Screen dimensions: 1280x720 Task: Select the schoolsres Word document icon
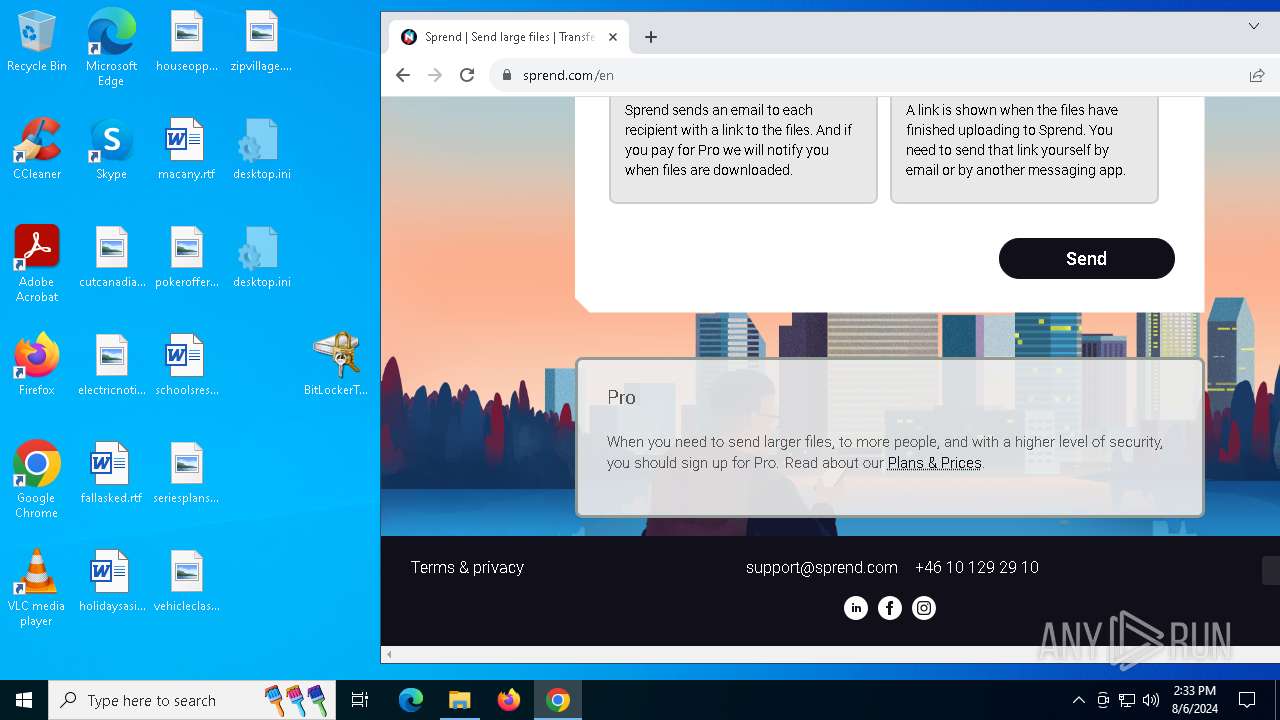coord(187,366)
